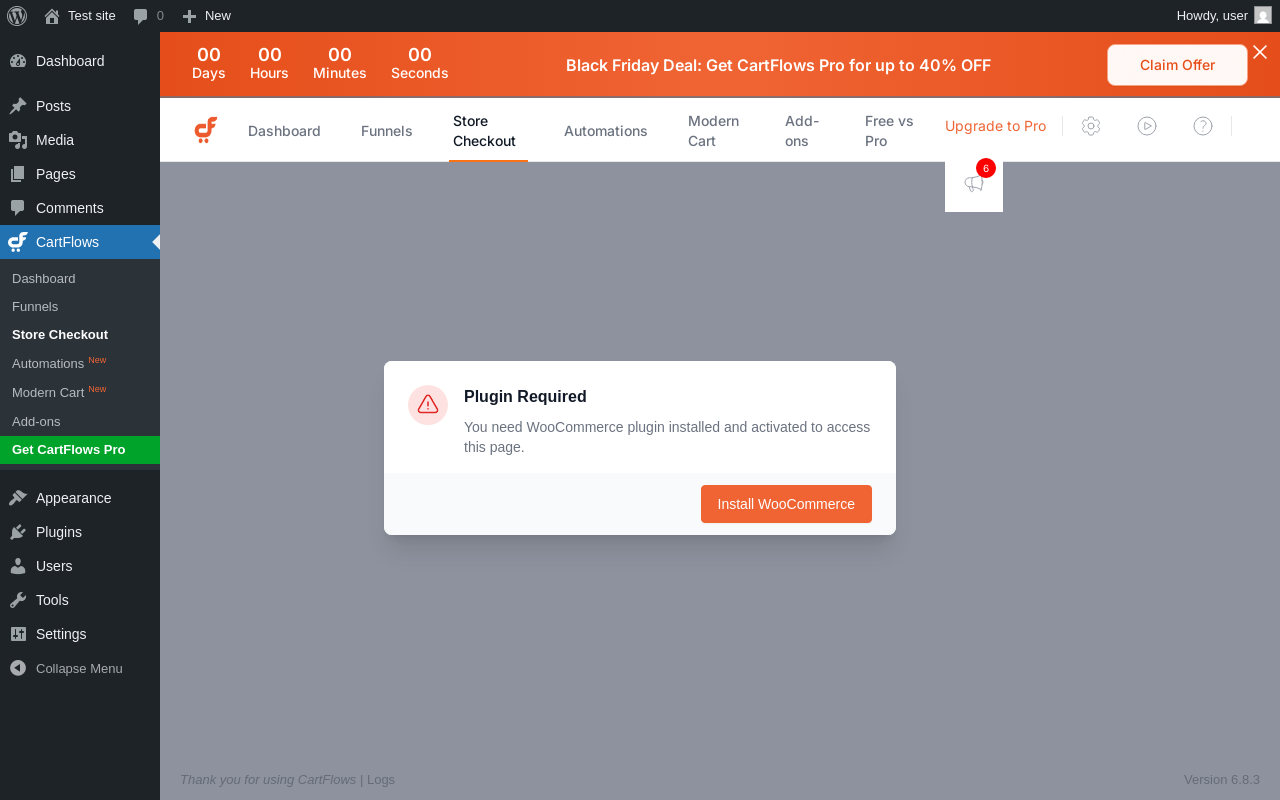Click the countdown Seconds value
1280x800 pixels.
[420, 55]
